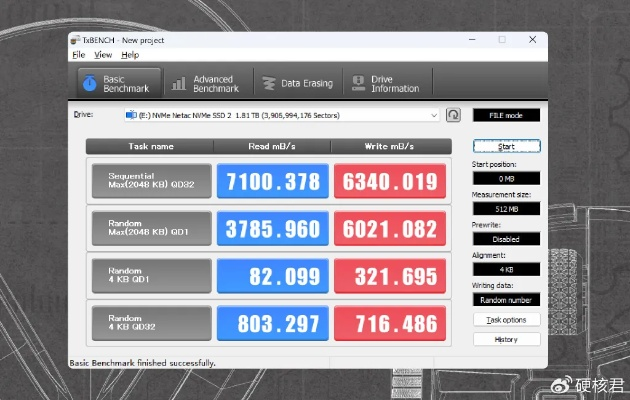
Task: Open the View menu
Action: point(103,54)
